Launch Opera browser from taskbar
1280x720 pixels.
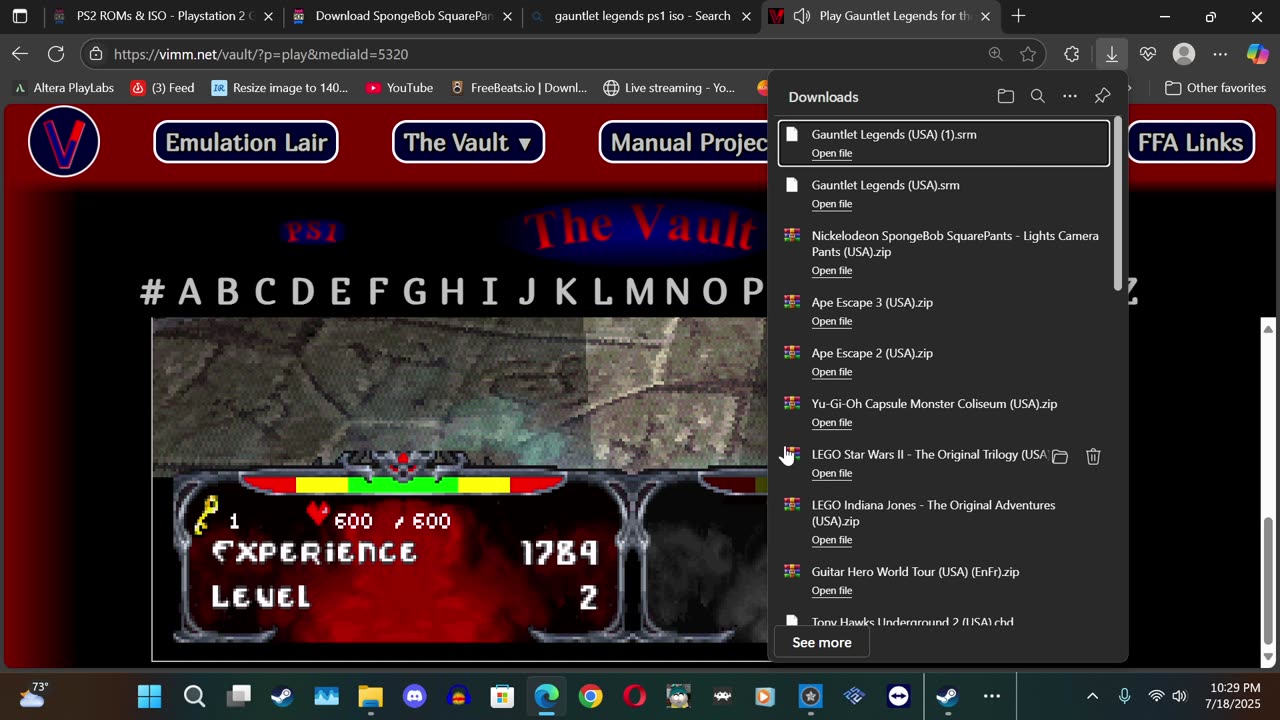tap(634, 696)
